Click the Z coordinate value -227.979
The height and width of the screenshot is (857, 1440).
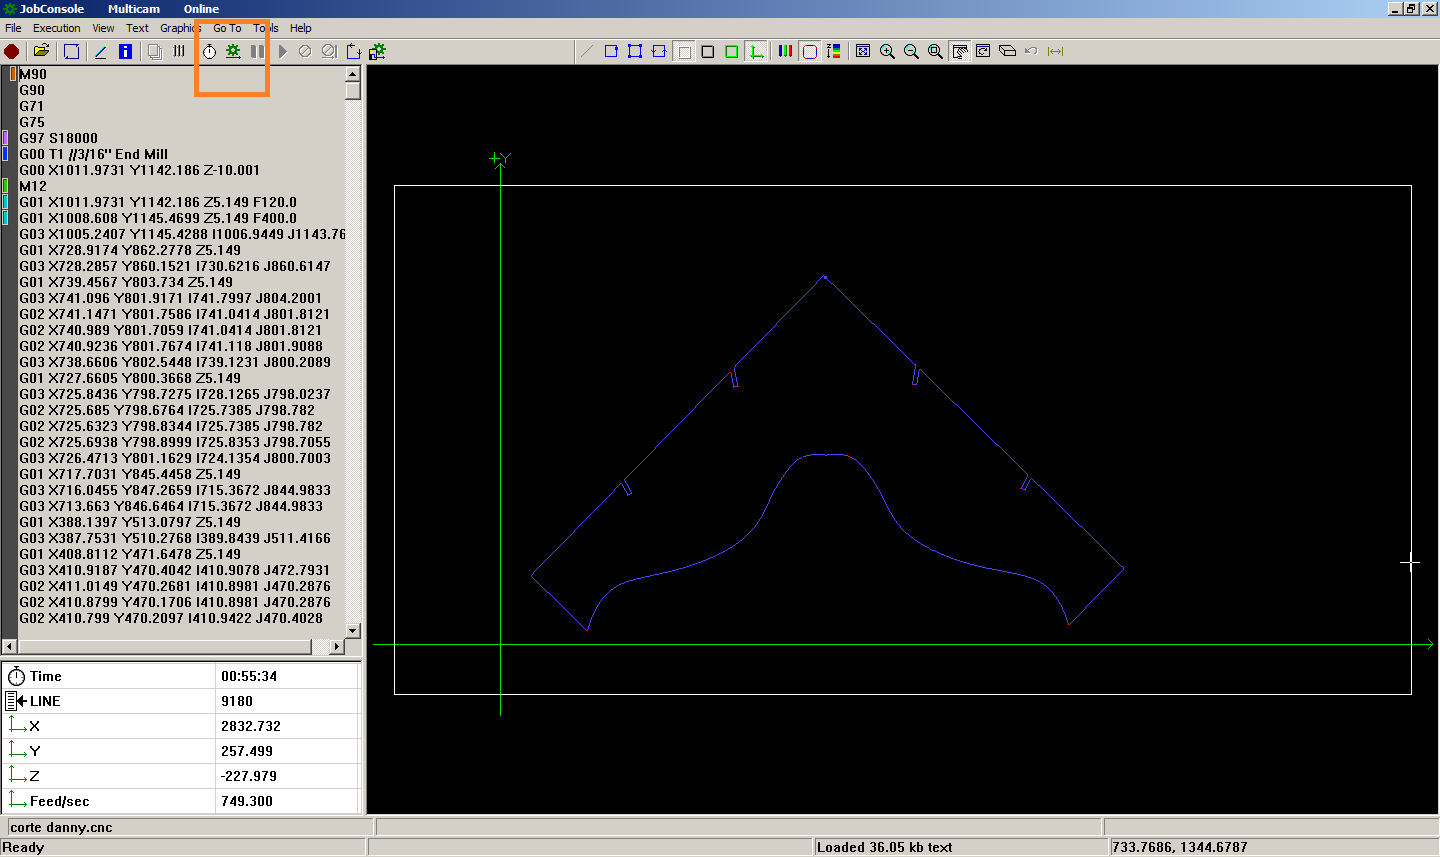pyautogui.click(x=249, y=776)
